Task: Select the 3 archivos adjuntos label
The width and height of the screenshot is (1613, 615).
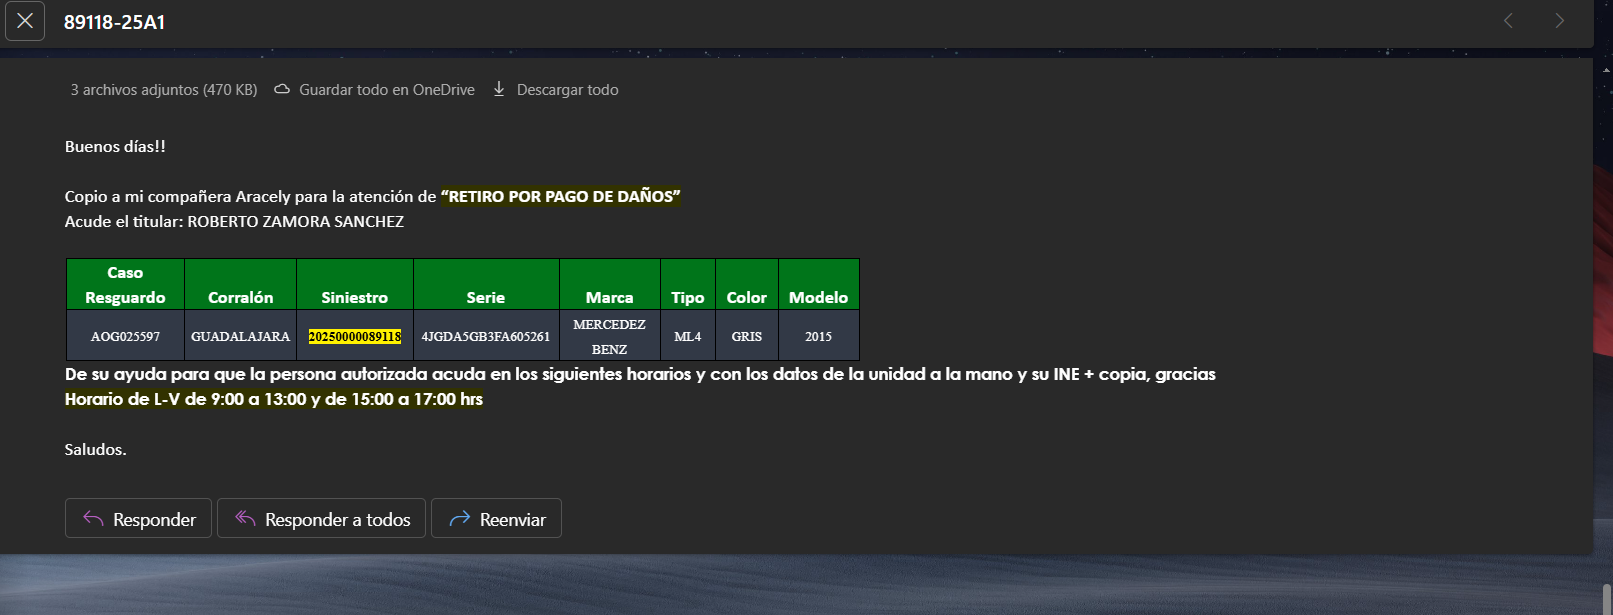Action: click(x=164, y=90)
